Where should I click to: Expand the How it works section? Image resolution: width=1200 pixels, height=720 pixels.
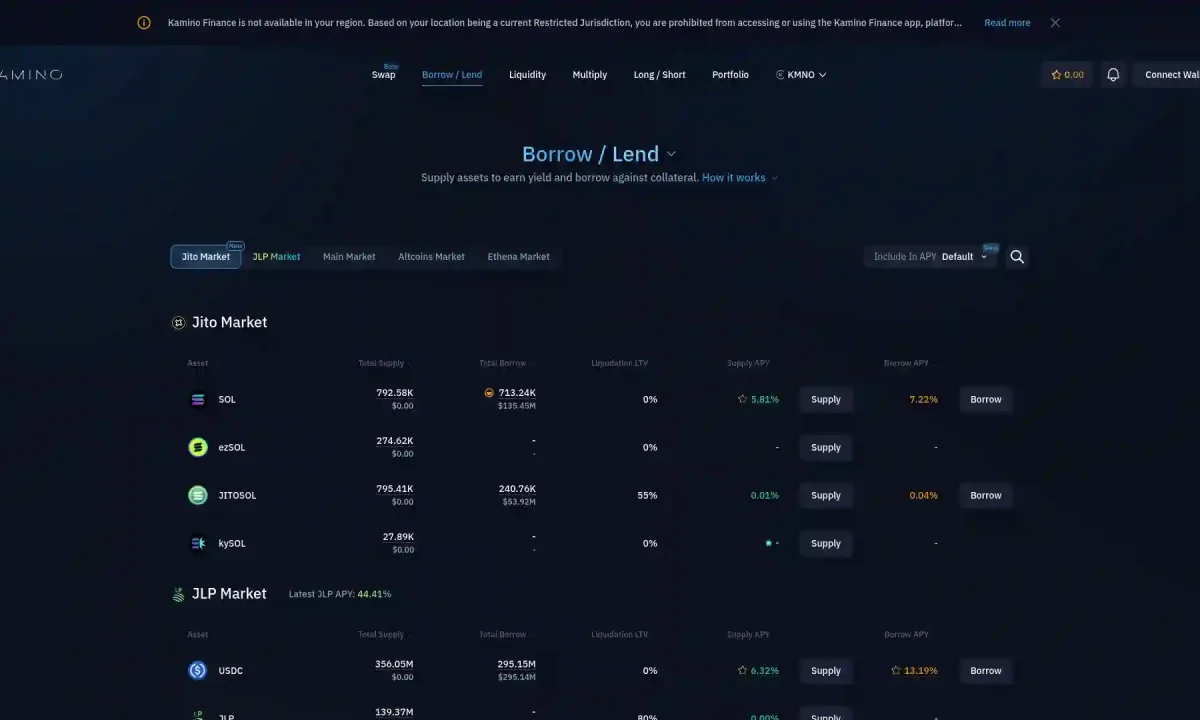739,178
